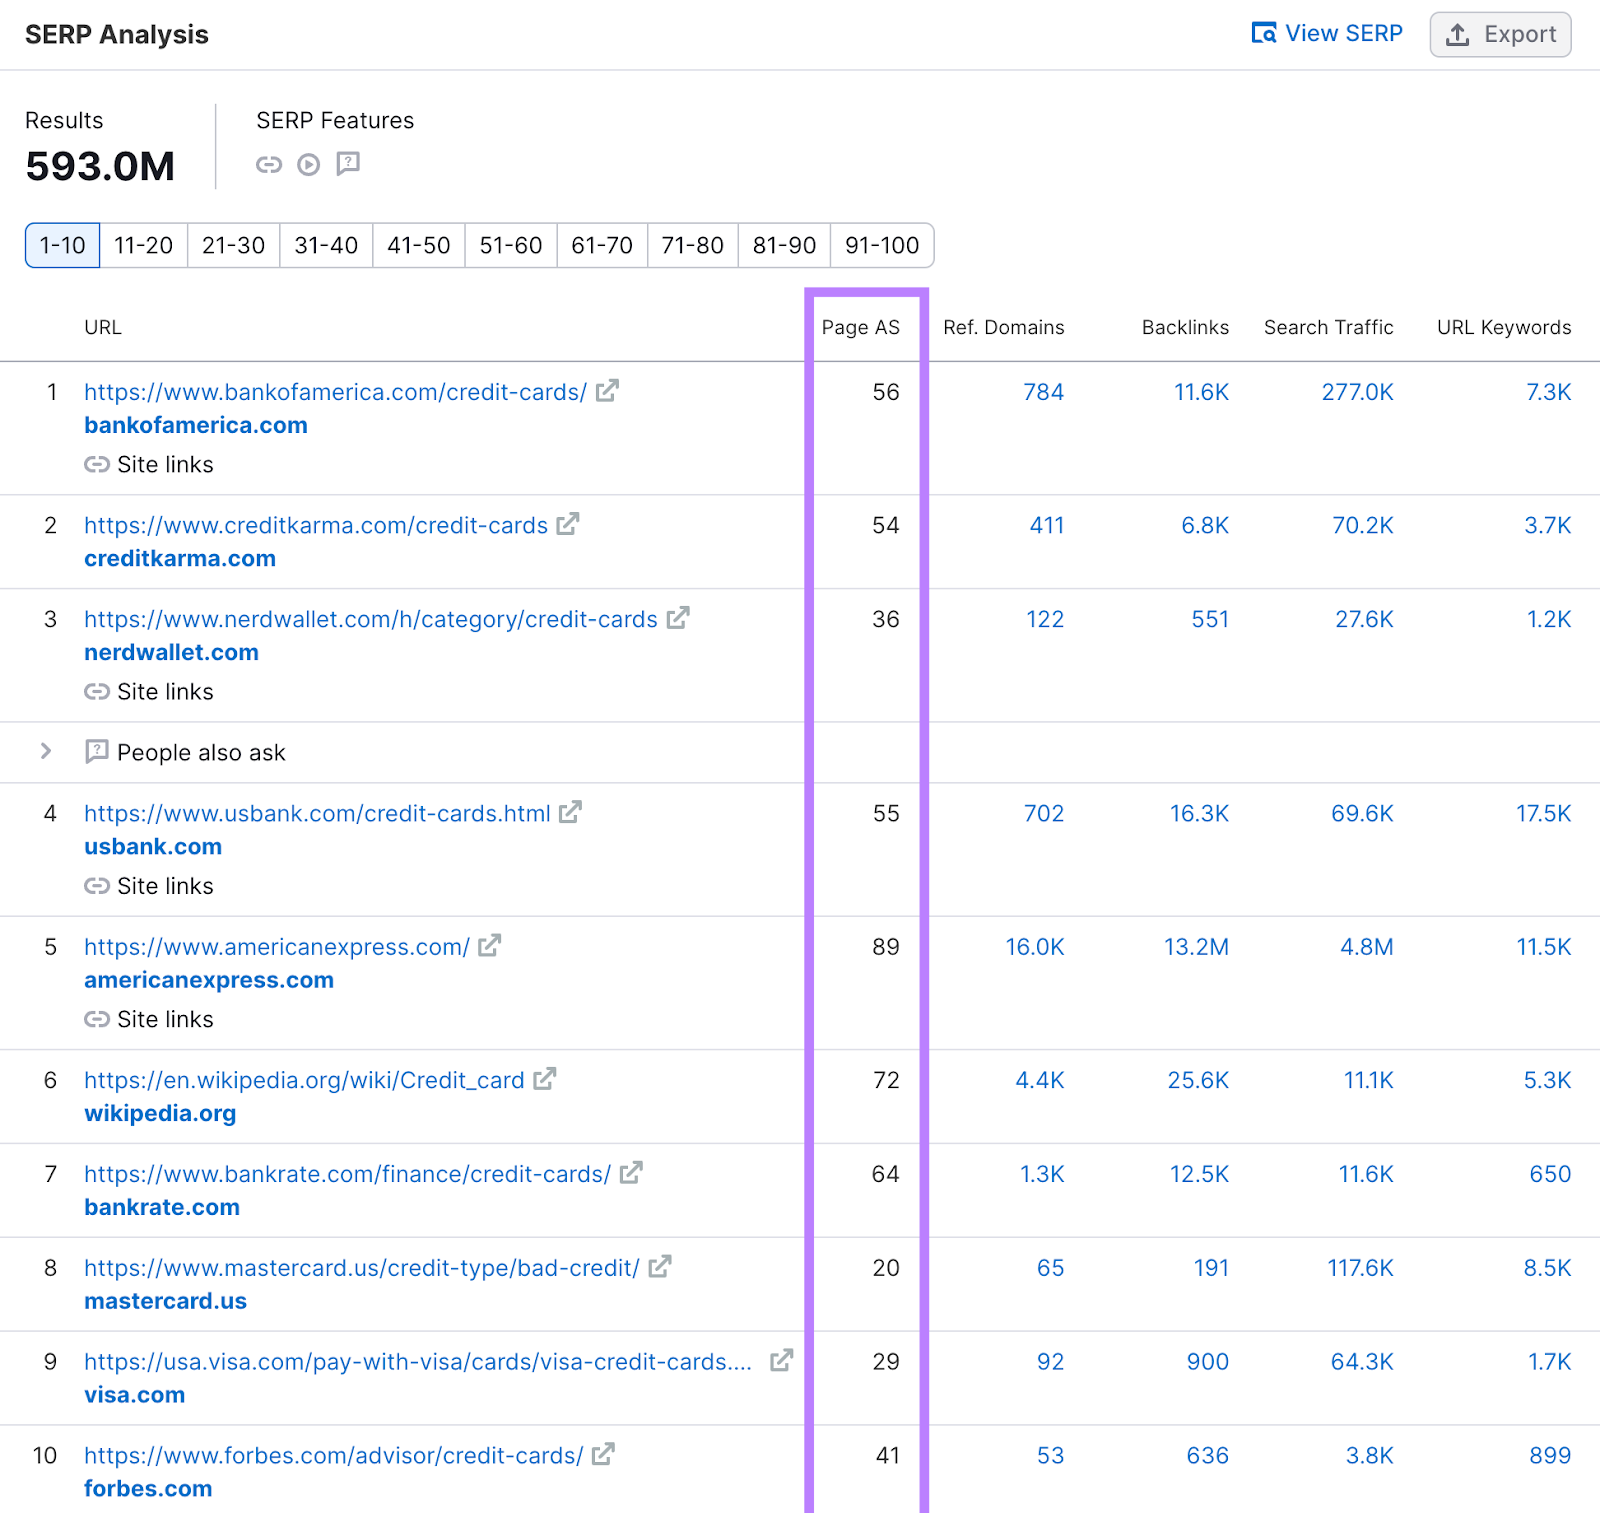Switch to the 41-50 results tab
Image resolution: width=1600 pixels, height=1513 pixels.
[419, 245]
